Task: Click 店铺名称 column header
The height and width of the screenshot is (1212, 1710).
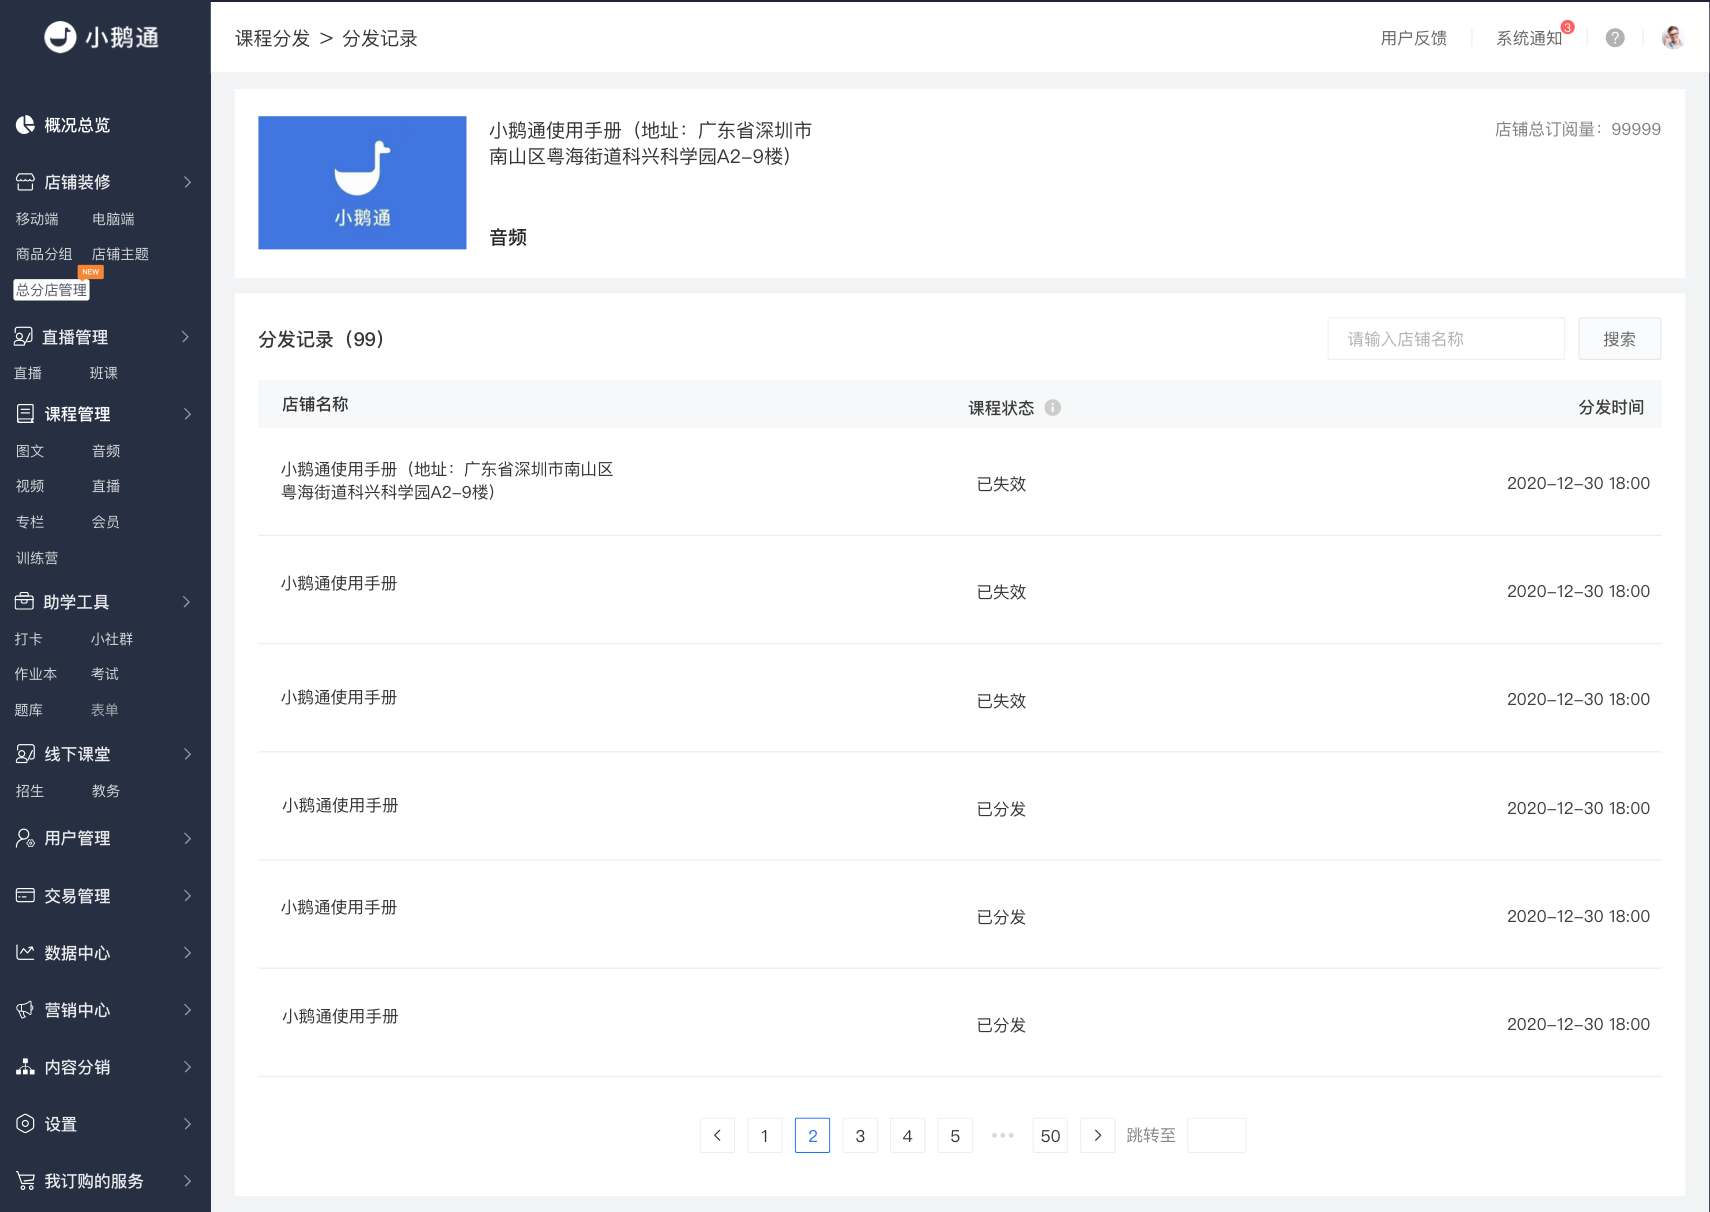Action: click(x=315, y=404)
